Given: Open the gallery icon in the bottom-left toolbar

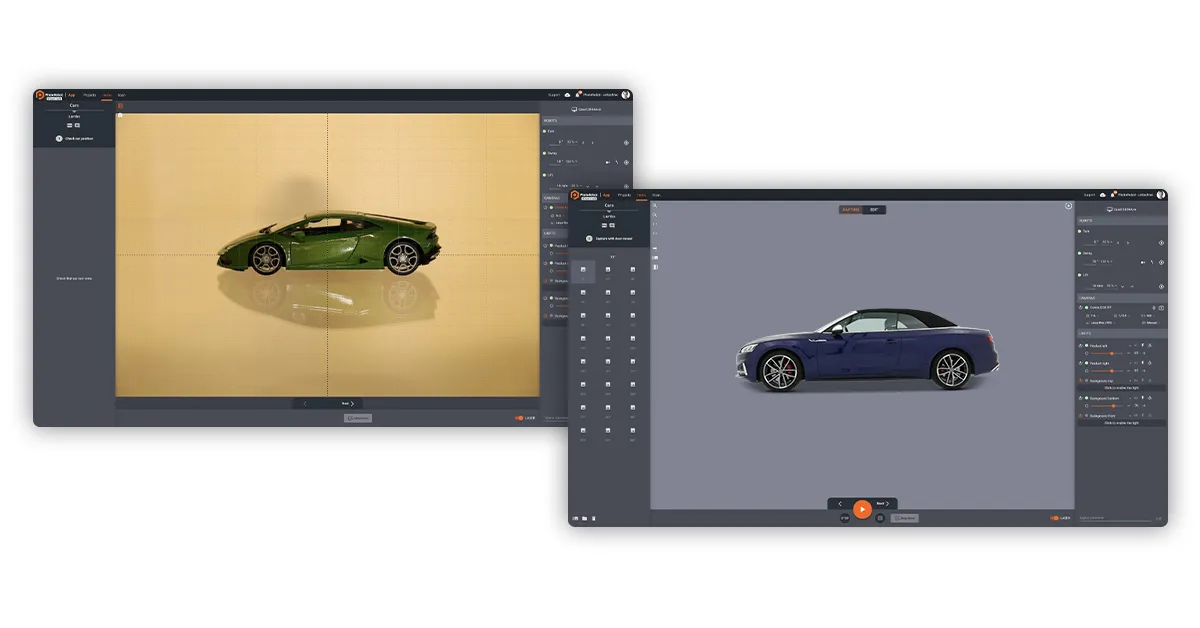Looking at the screenshot, I should [x=575, y=518].
